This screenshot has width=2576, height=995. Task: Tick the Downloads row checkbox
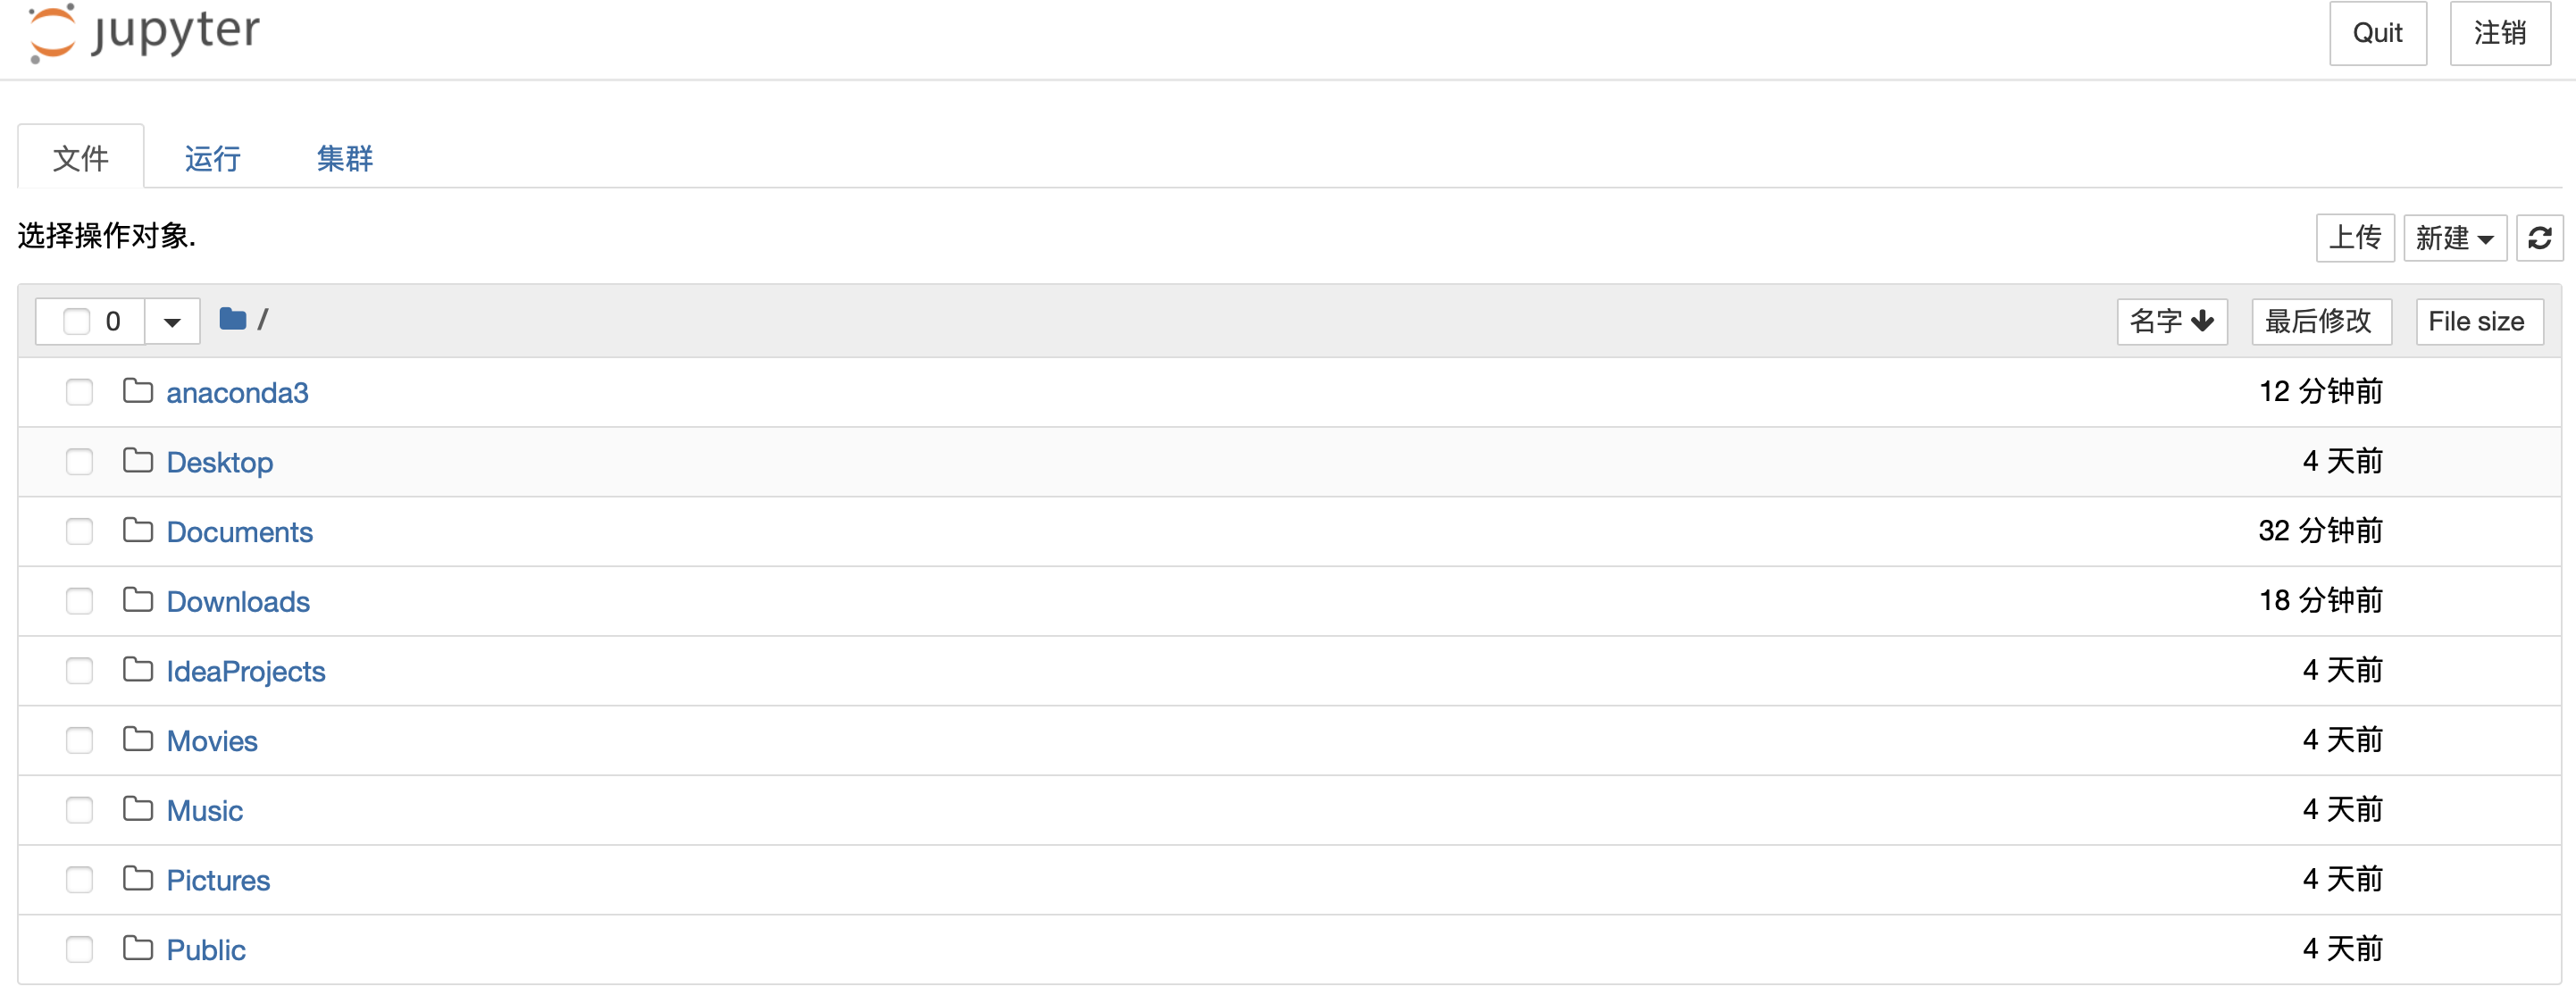[x=79, y=601]
